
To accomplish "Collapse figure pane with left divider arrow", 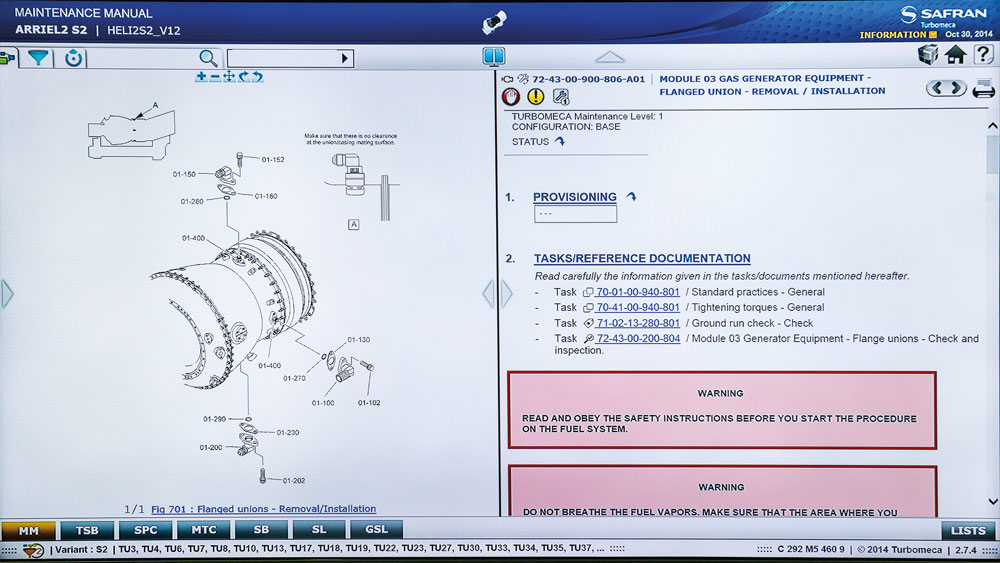I will click(489, 294).
